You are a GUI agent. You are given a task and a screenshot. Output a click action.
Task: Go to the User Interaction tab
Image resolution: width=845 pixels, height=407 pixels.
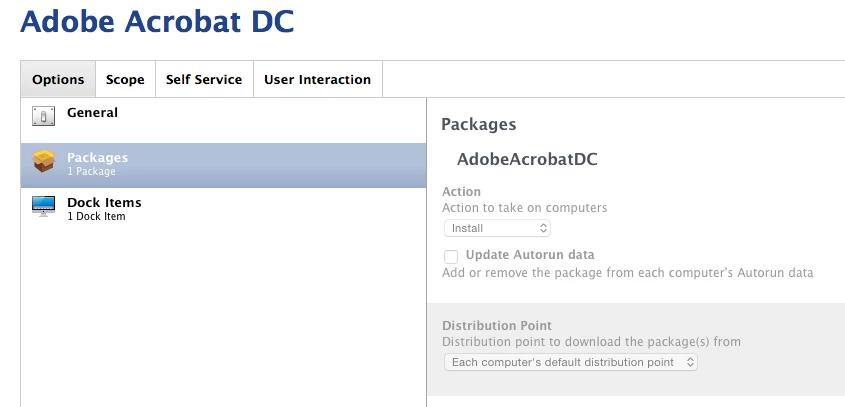(x=317, y=79)
